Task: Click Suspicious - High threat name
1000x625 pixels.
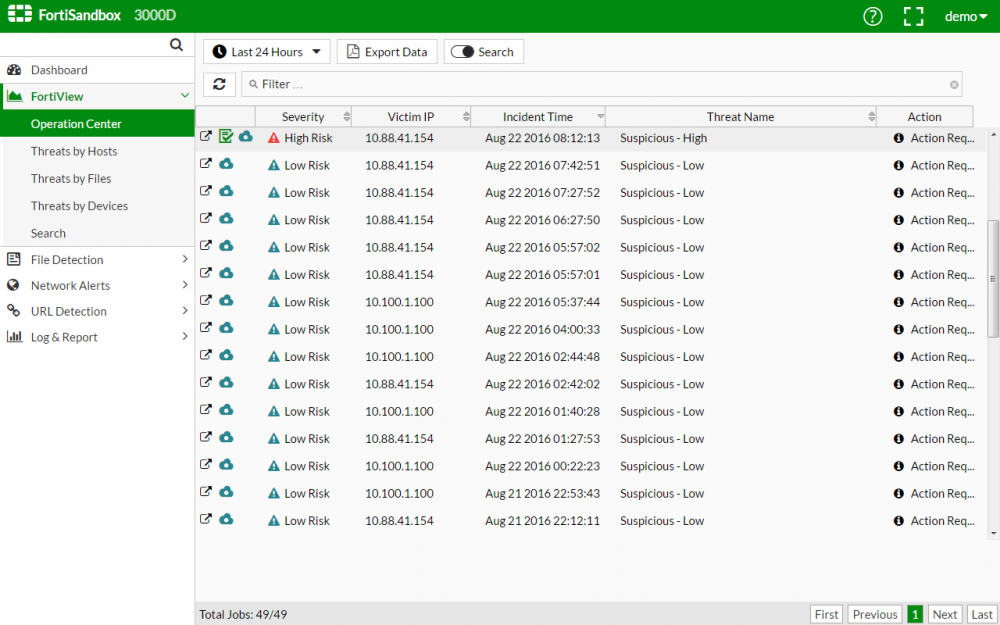Action: coord(663,138)
